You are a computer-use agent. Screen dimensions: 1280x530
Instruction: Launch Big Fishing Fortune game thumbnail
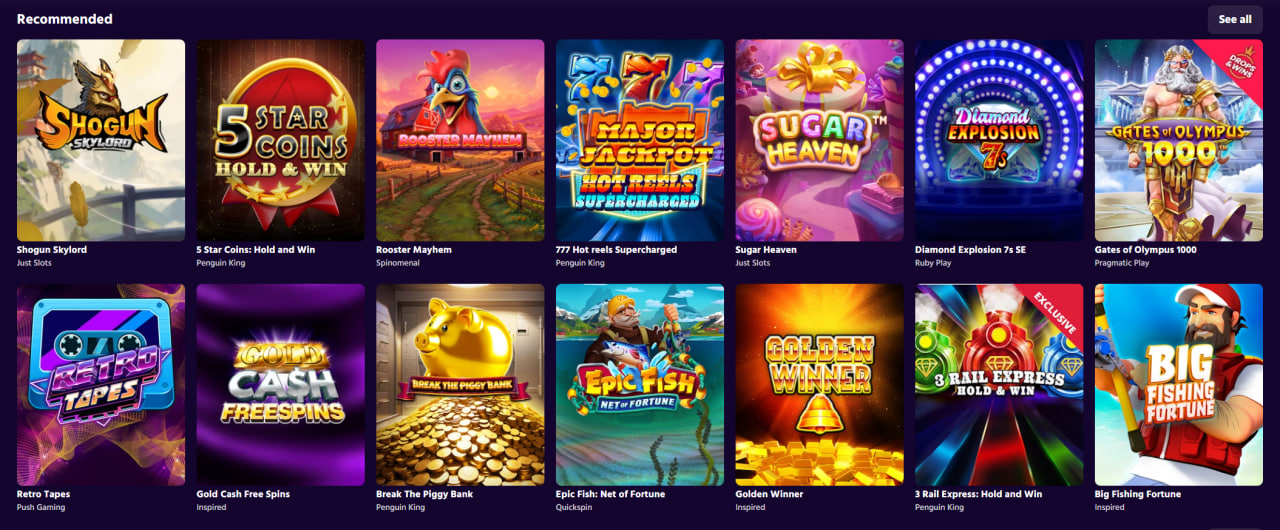pos(1179,385)
